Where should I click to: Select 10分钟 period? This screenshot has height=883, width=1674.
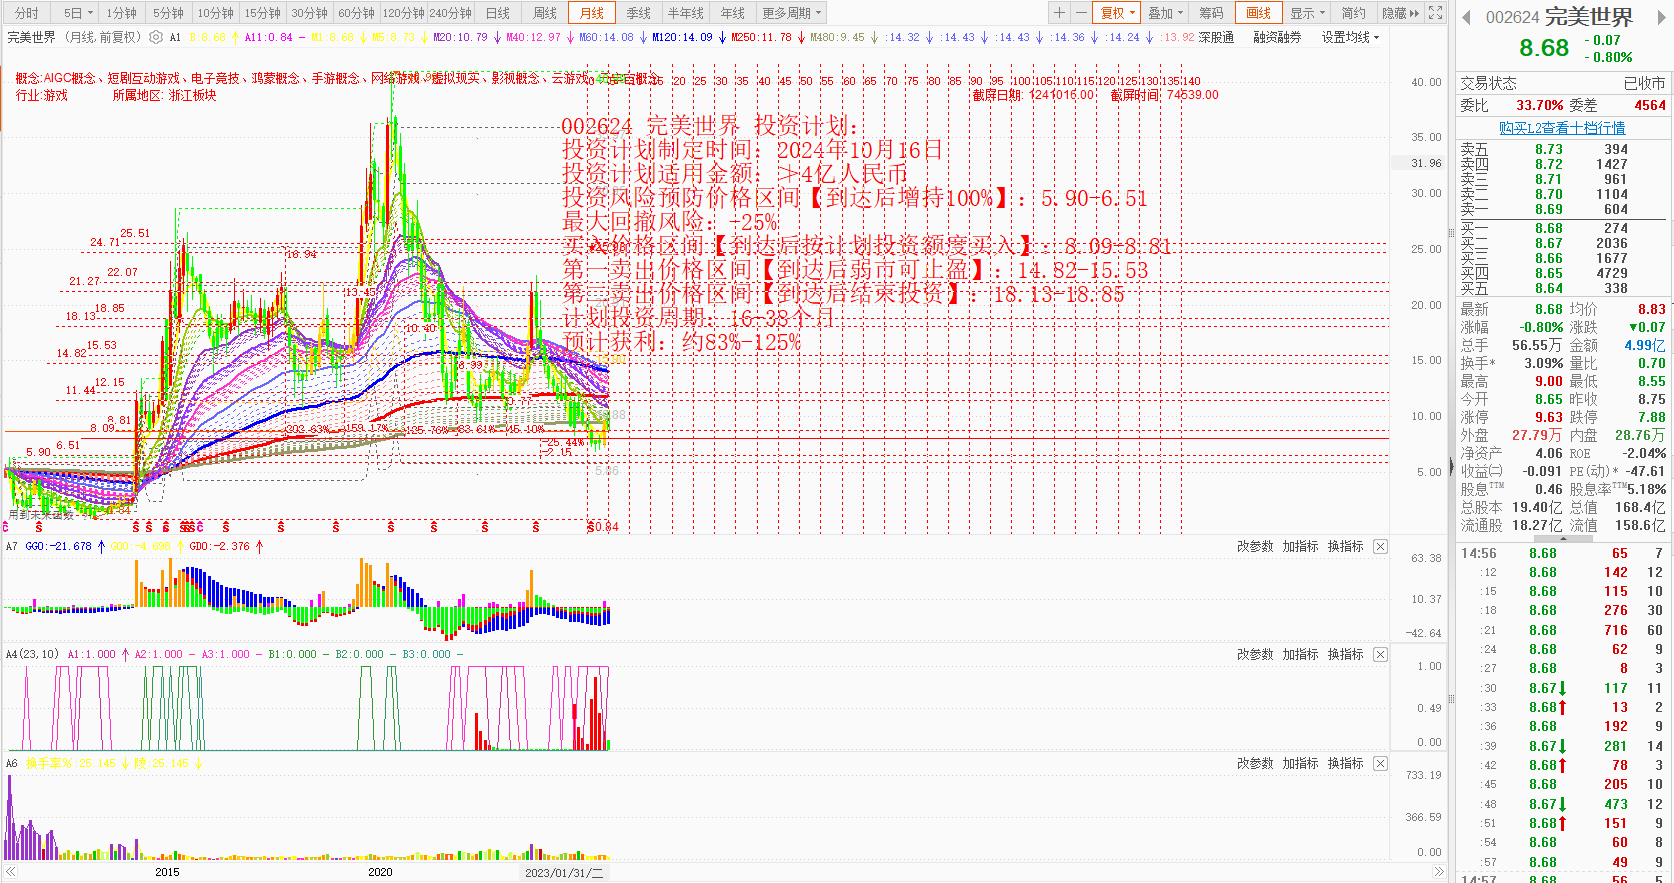(215, 13)
